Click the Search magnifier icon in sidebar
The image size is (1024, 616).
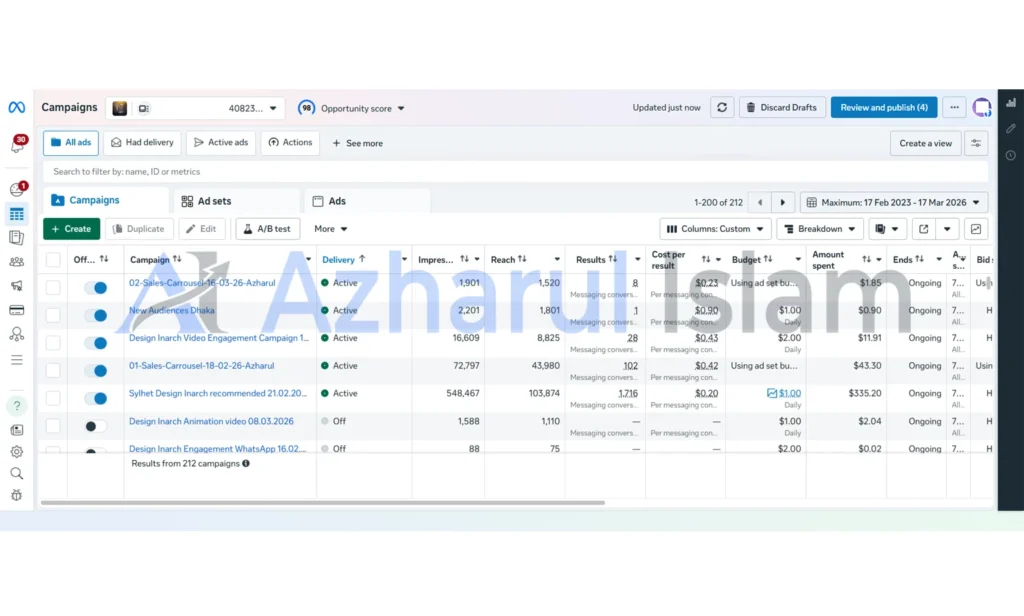(x=16, y=474)
